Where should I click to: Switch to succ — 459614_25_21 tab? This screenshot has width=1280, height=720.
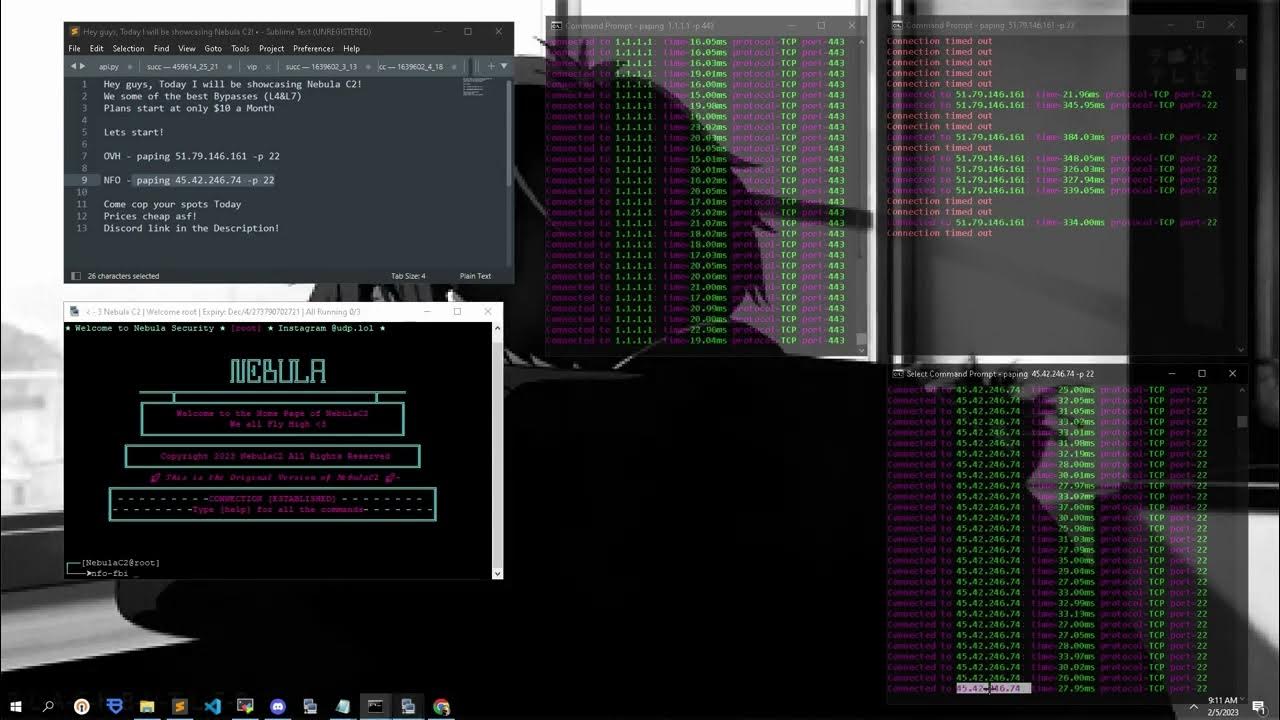click(180, 67)
